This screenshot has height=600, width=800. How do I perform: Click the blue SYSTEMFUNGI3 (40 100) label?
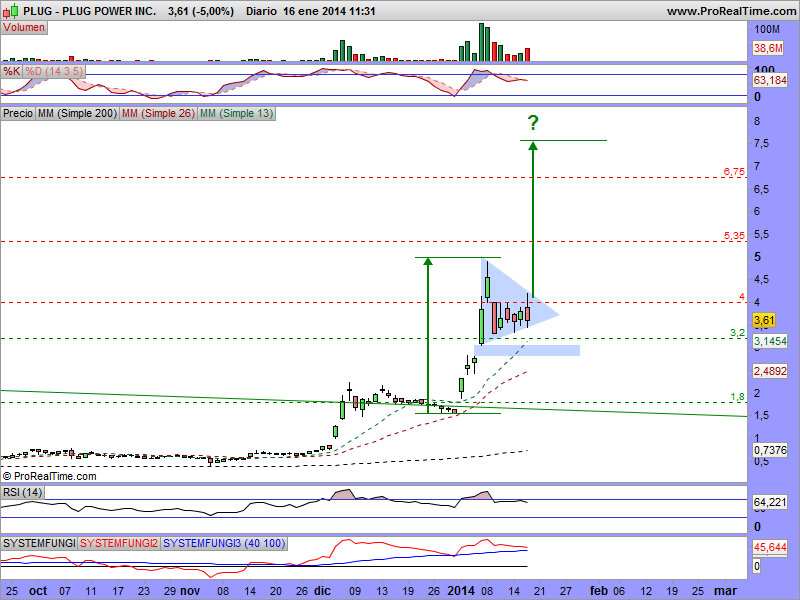coord(224,543)
